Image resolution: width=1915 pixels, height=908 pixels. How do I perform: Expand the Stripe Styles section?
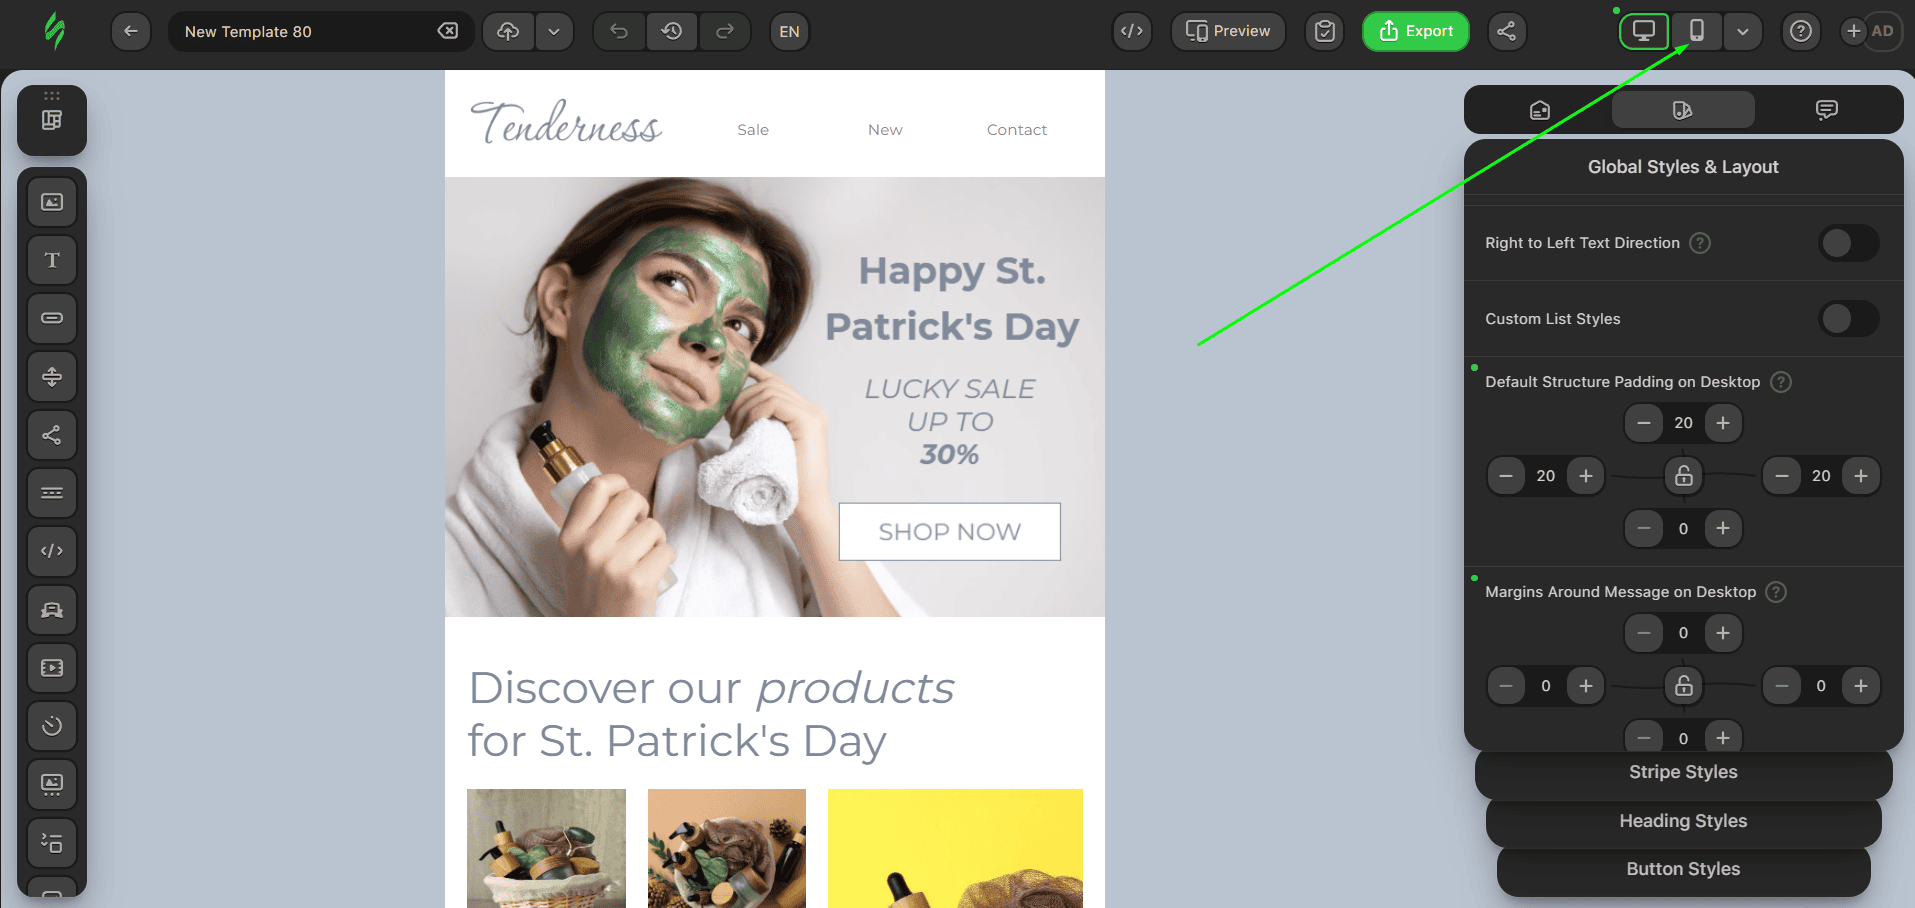tap(1683, 772)
